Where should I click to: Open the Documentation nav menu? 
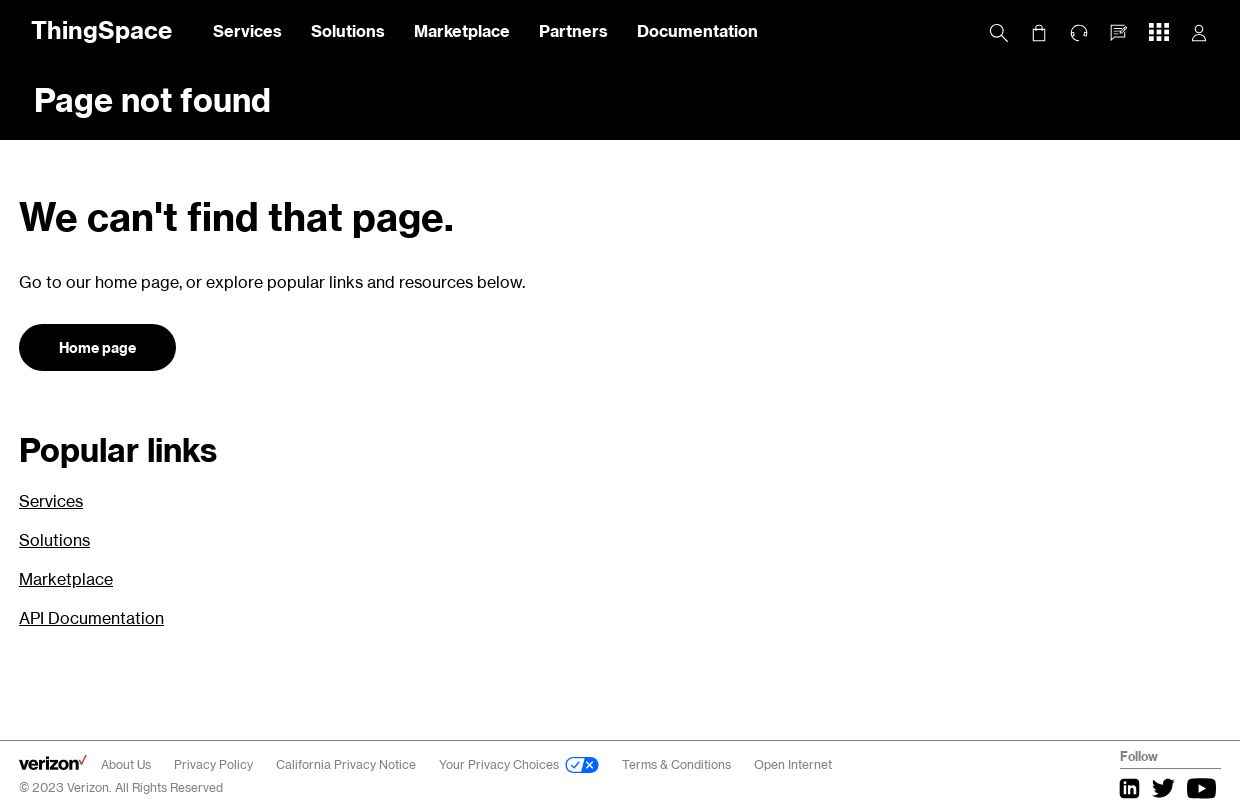click(697, 31)
